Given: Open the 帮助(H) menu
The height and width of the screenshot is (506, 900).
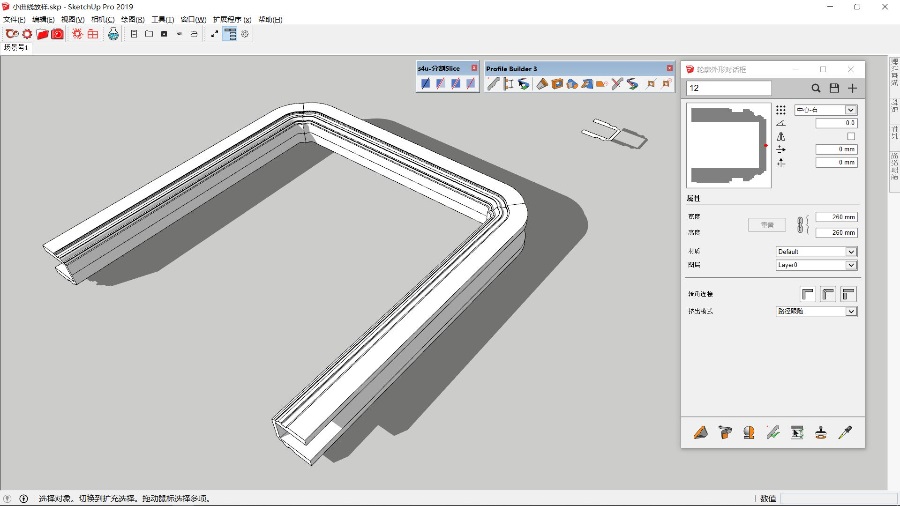Looking at the screenshot, I should coord(270,20).
